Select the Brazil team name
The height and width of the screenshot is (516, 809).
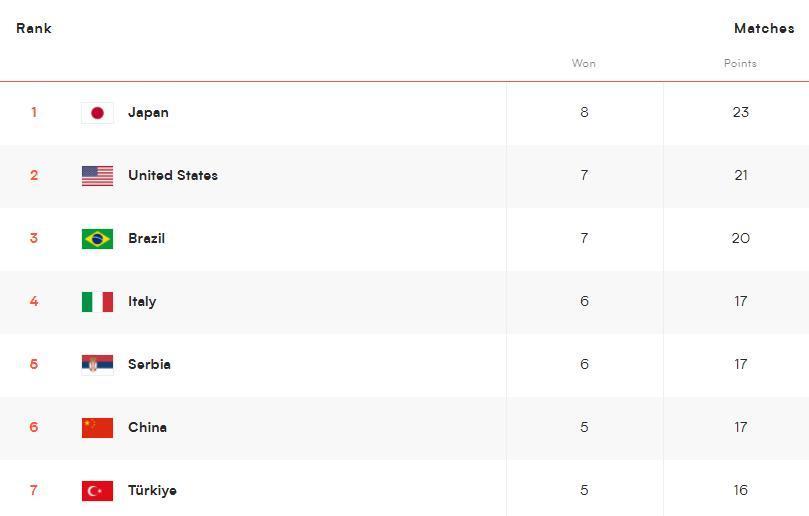147,238
